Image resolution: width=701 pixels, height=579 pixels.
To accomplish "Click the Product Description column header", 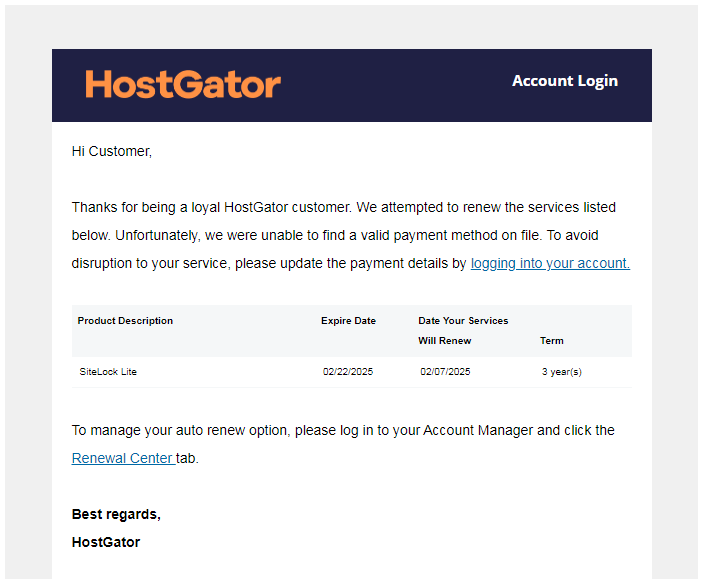I will tap(125, 321).
